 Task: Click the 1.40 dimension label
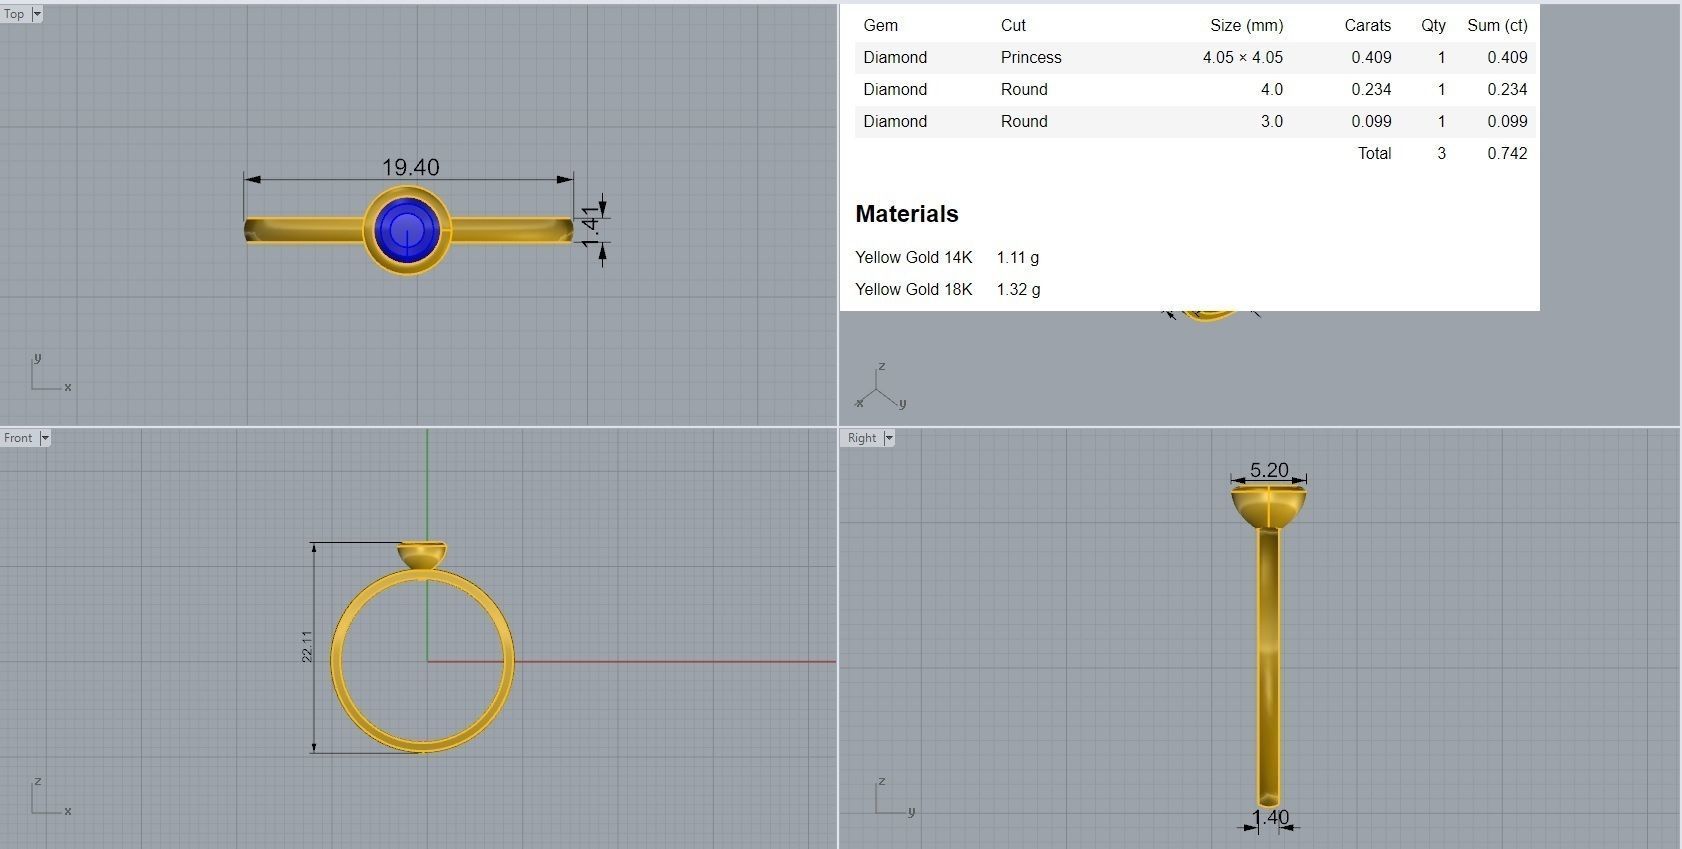tap(1271, 817)
